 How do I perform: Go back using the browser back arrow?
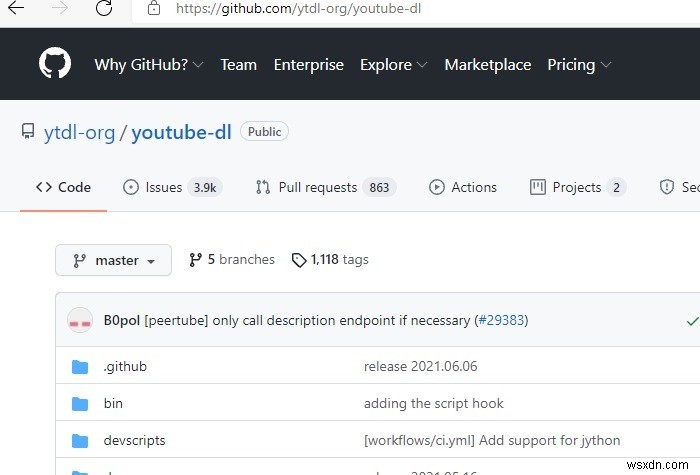pos(16,9)
